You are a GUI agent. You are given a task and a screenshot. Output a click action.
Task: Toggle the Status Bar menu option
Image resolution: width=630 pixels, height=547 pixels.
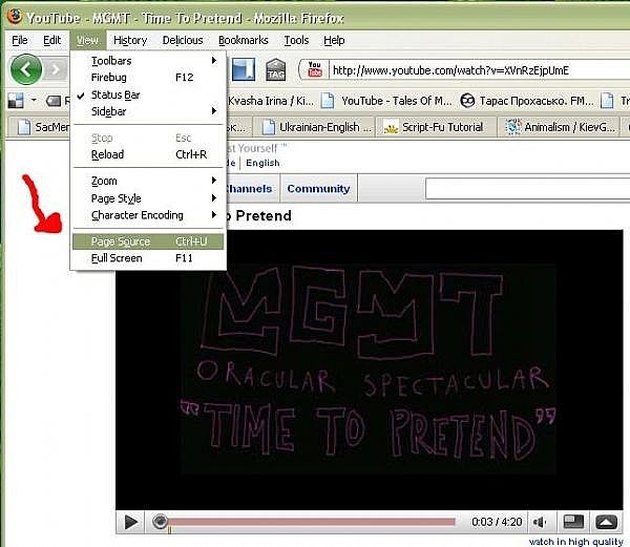[148, 95]
